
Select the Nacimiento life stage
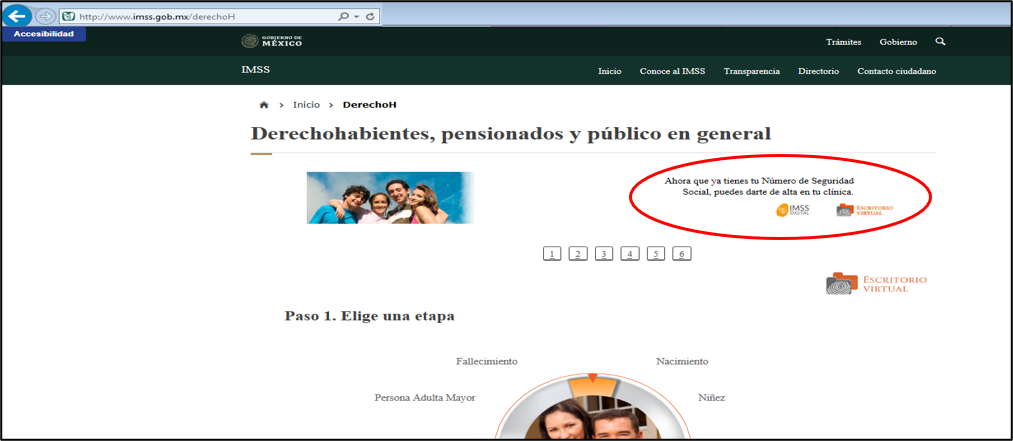(682, 362)
